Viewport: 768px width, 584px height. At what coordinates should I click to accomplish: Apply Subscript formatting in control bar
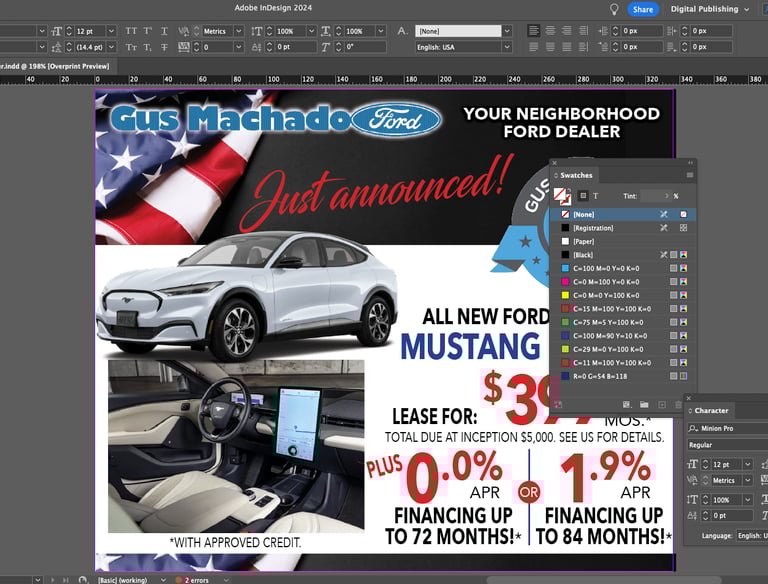147,47
